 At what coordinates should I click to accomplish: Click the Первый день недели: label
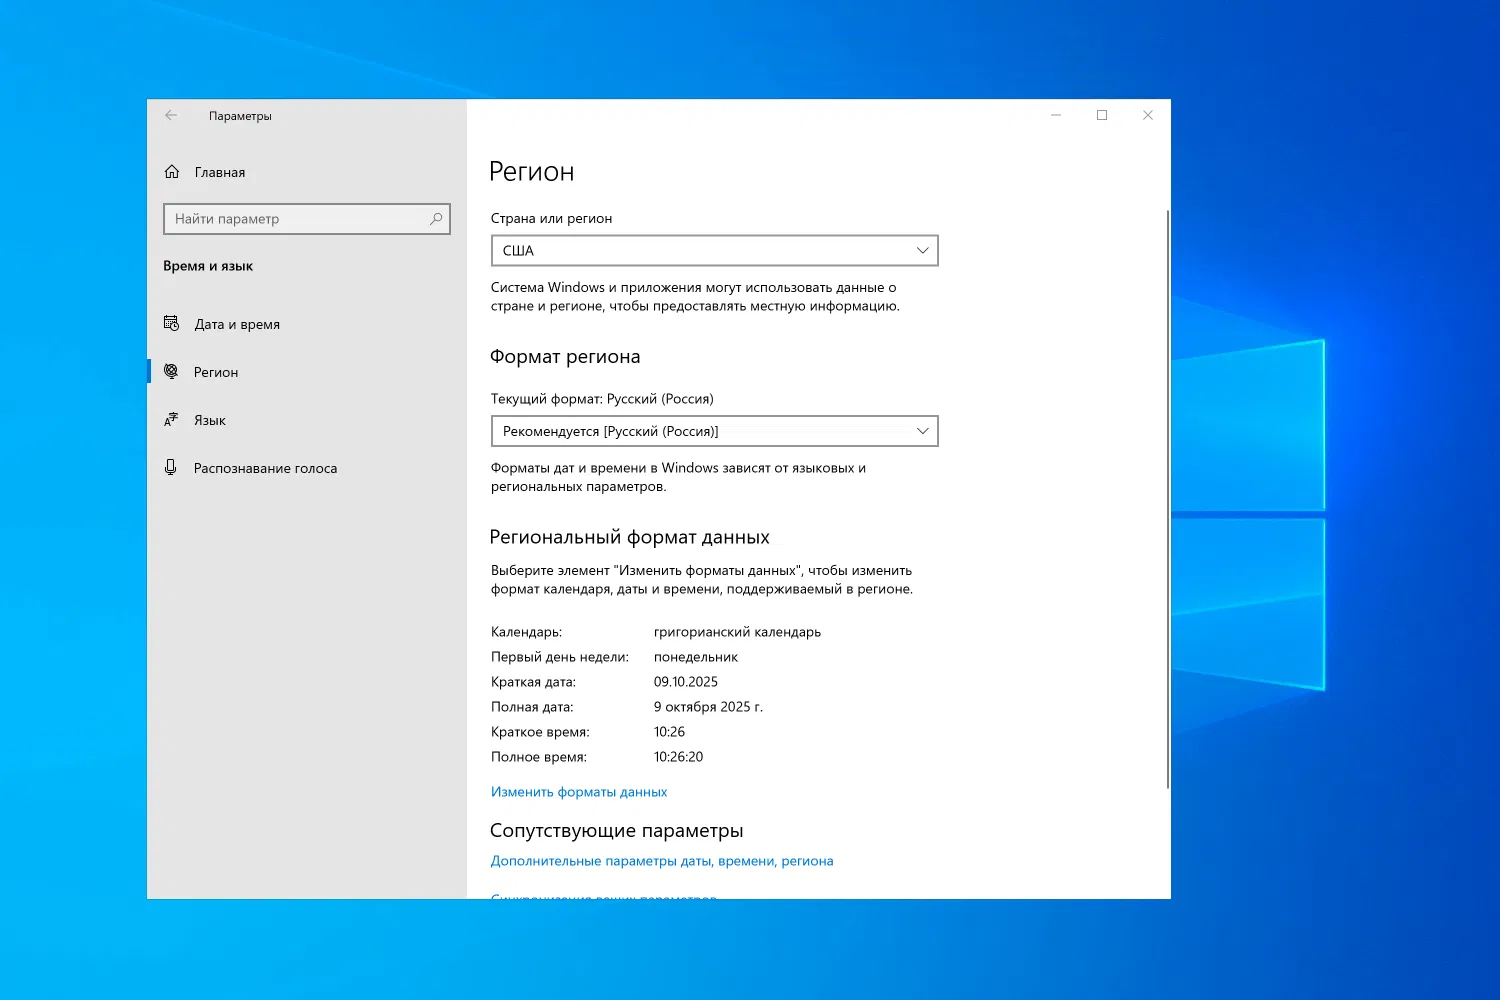click(x=560, y=657)
